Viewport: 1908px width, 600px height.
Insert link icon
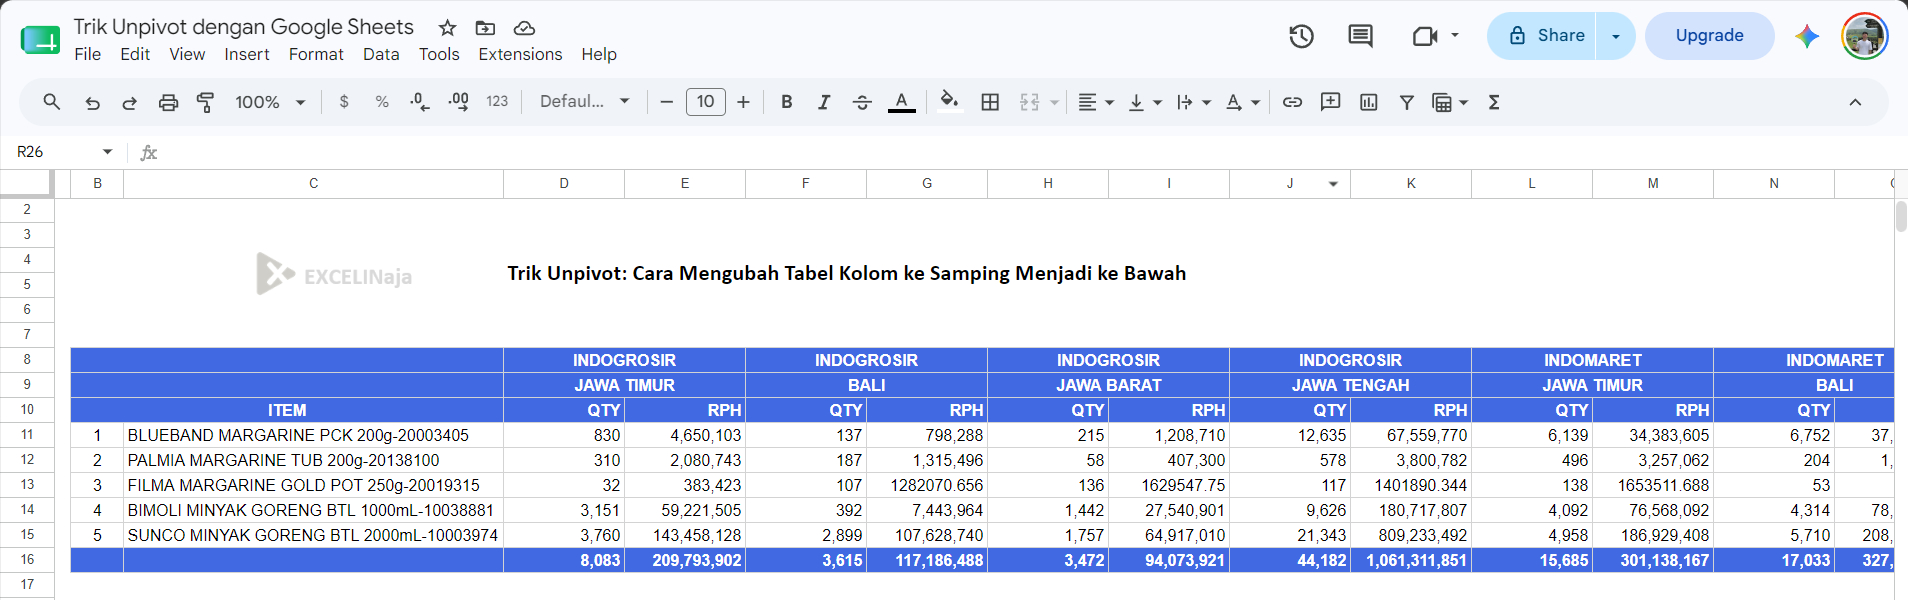click(x=1292, y=102)
